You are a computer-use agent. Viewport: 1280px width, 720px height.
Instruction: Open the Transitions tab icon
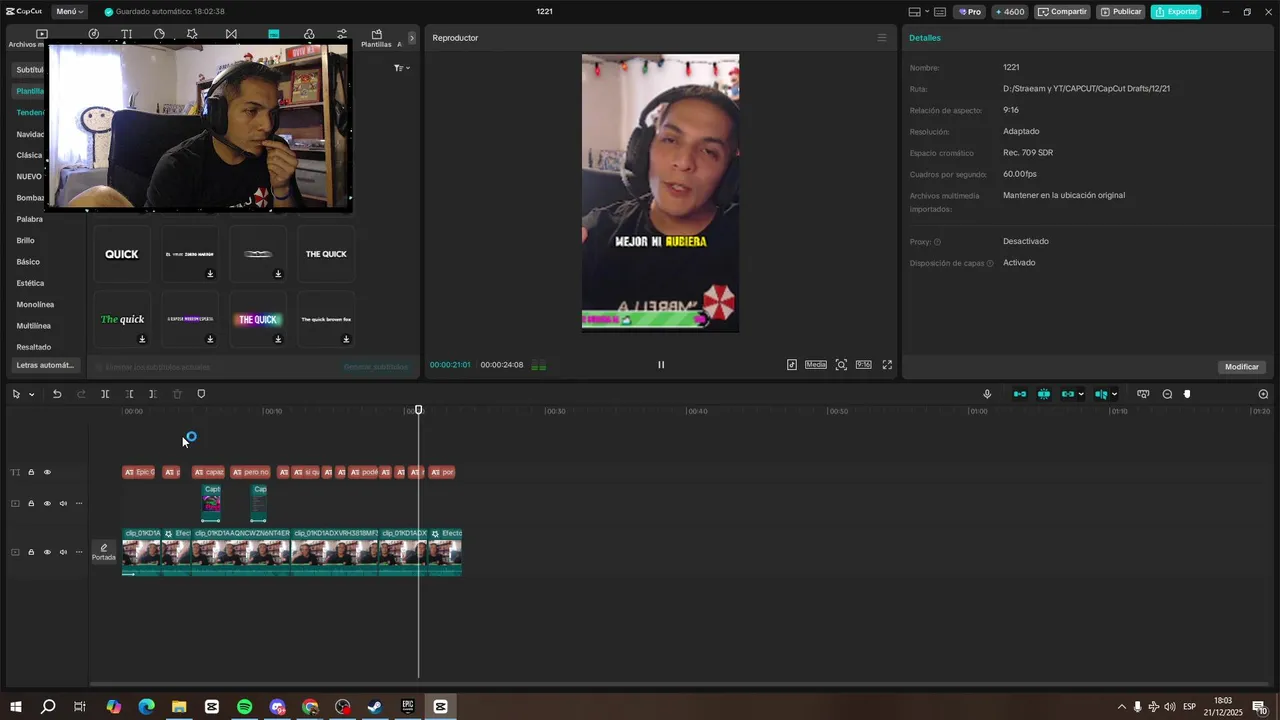point(231,34)
